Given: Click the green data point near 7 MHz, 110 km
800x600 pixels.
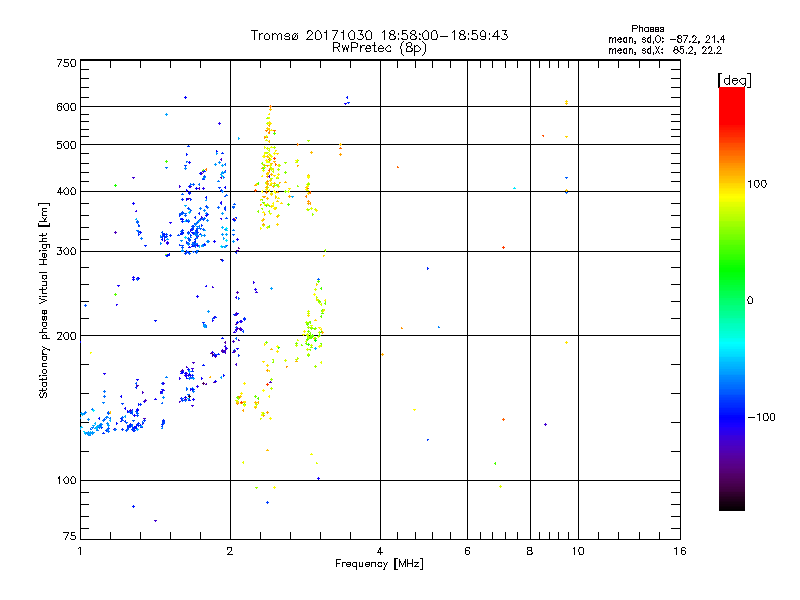Looking at the screenshot, I should (x=495, y=464).
